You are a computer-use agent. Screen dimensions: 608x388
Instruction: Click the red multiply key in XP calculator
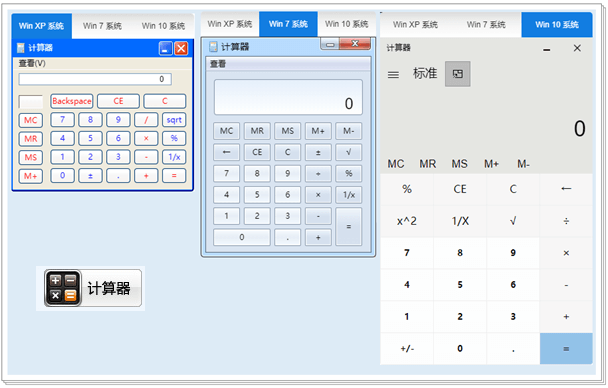click(146, 138)
